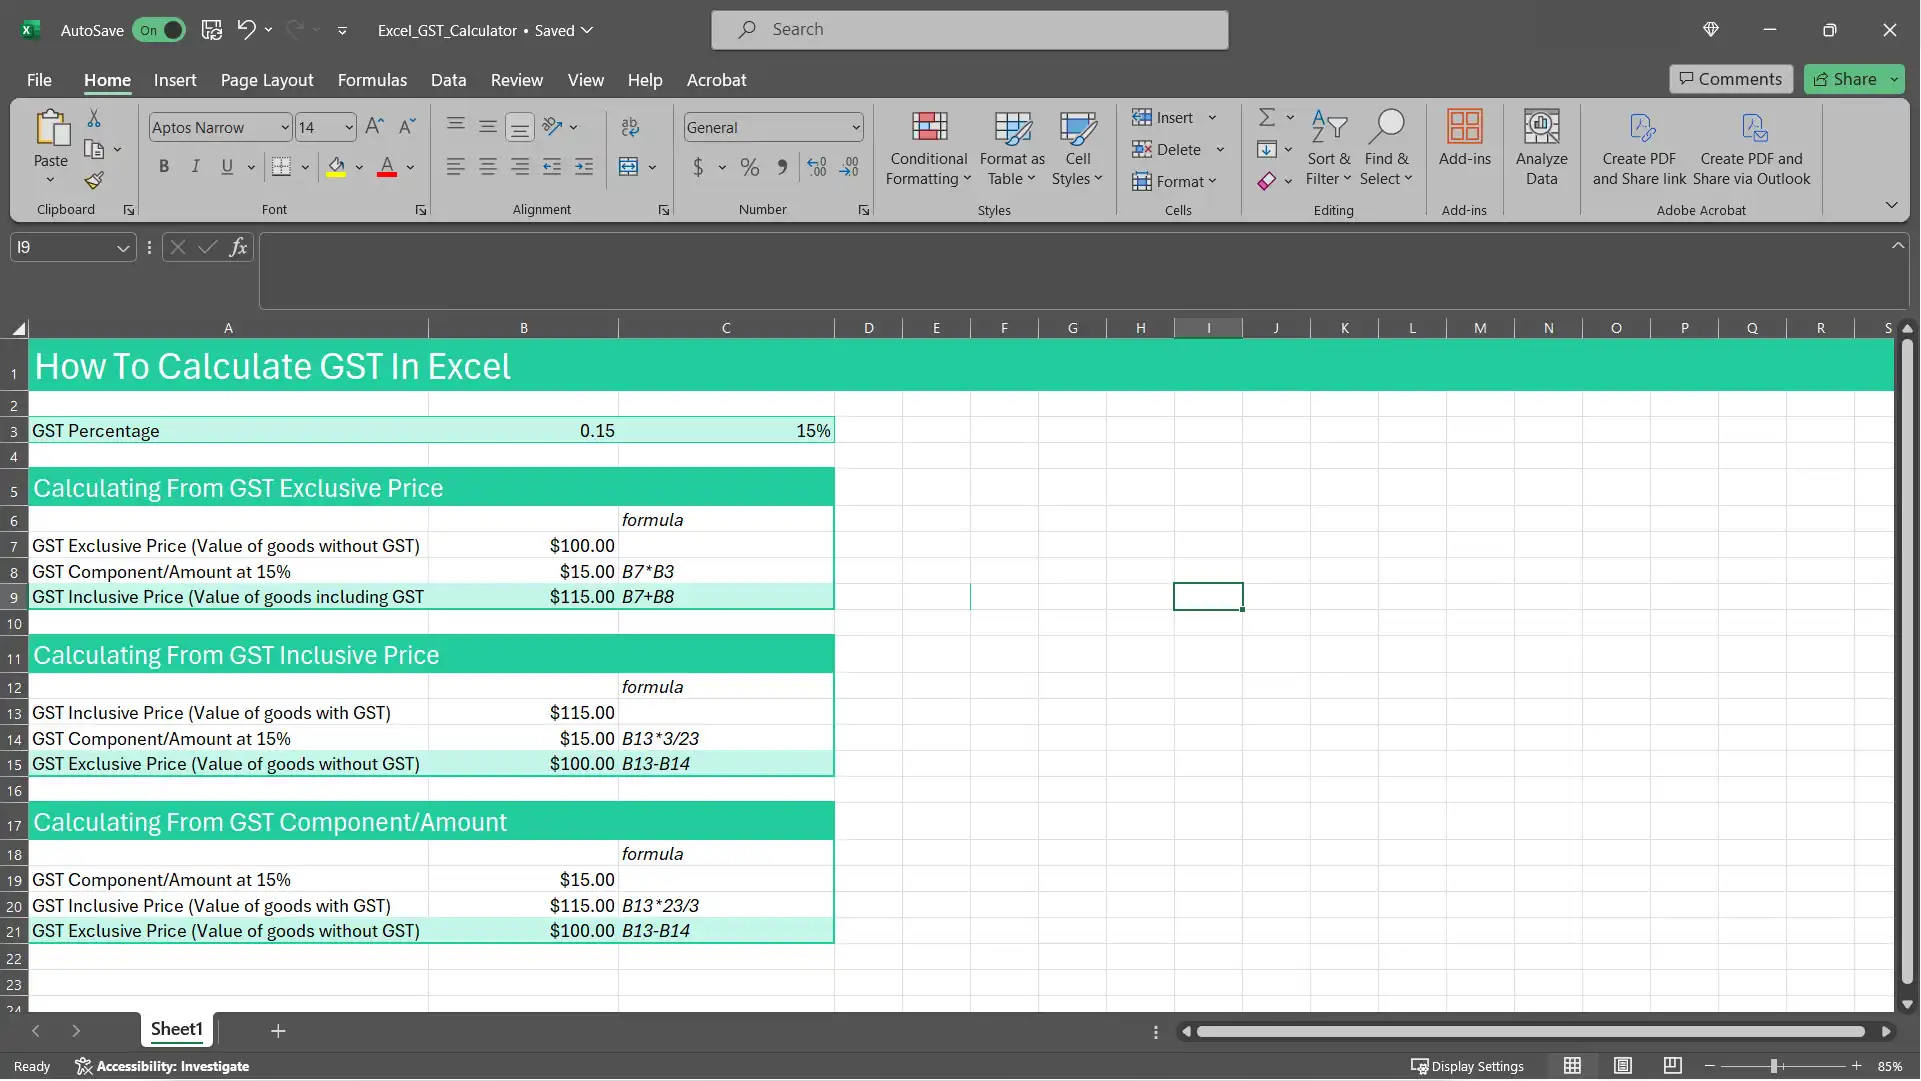
Task: Open the Insert ribbon tab
Action: [175, 80]
